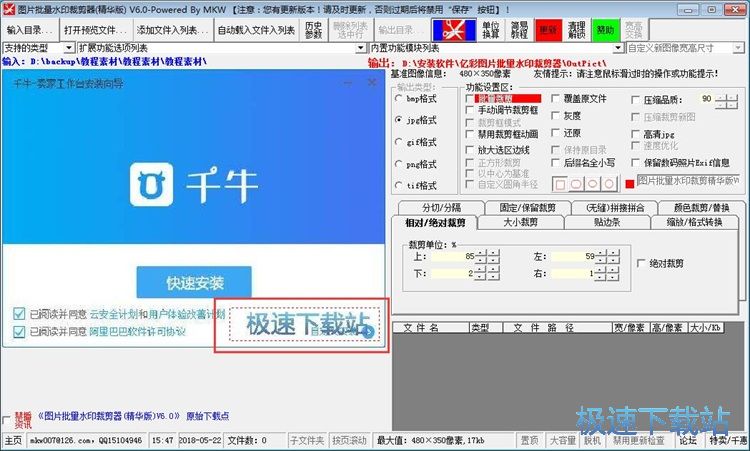Toggle the 后缀名全小写 lowercase extension checkbox
This screenshot has height=451, width=750.
(x=555, y=163)
